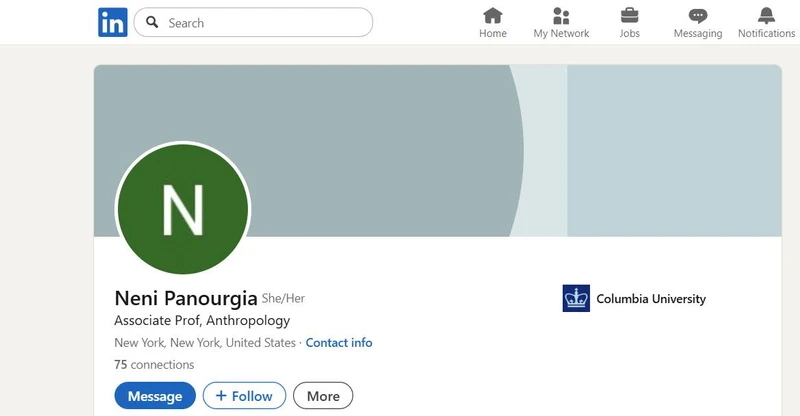This screenshot has width=800, height=416.
Task: Open the Contact info link
Action: pos(339,342)
